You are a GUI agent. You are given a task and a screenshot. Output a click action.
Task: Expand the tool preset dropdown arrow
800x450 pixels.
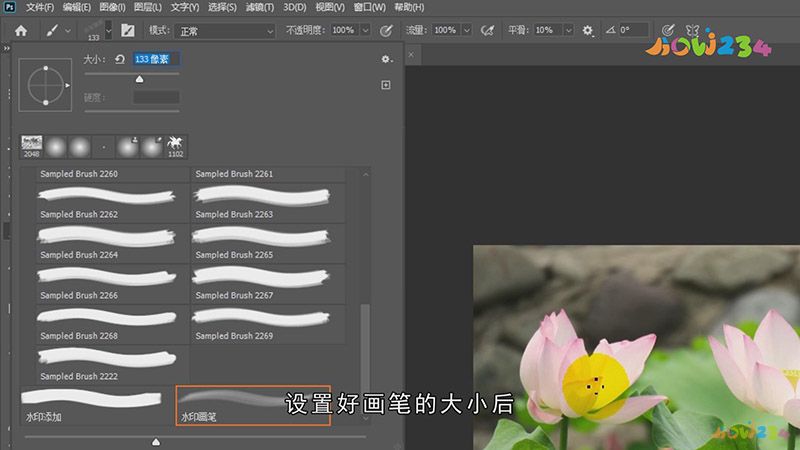click(x=68, y=31)
